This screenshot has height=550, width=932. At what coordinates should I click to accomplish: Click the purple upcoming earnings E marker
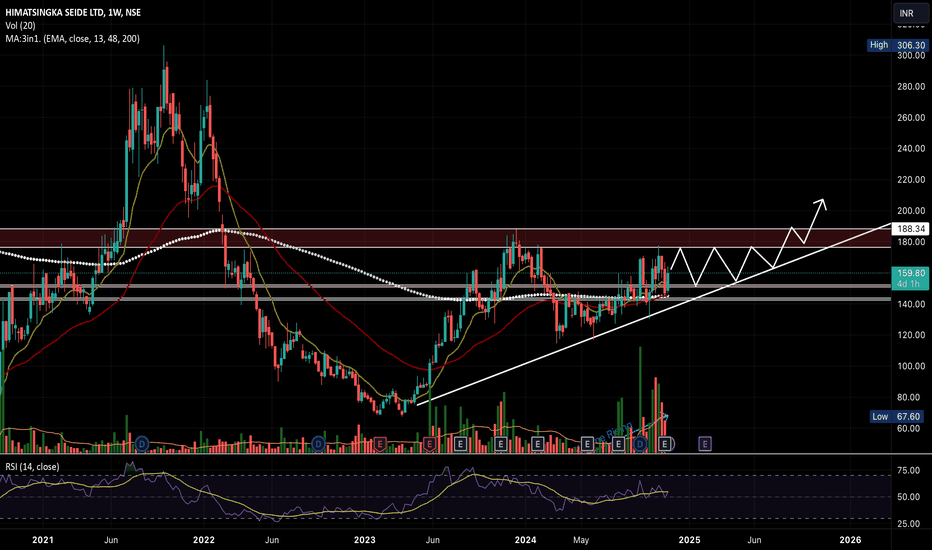pyautogui.click(x=705, y=444)
